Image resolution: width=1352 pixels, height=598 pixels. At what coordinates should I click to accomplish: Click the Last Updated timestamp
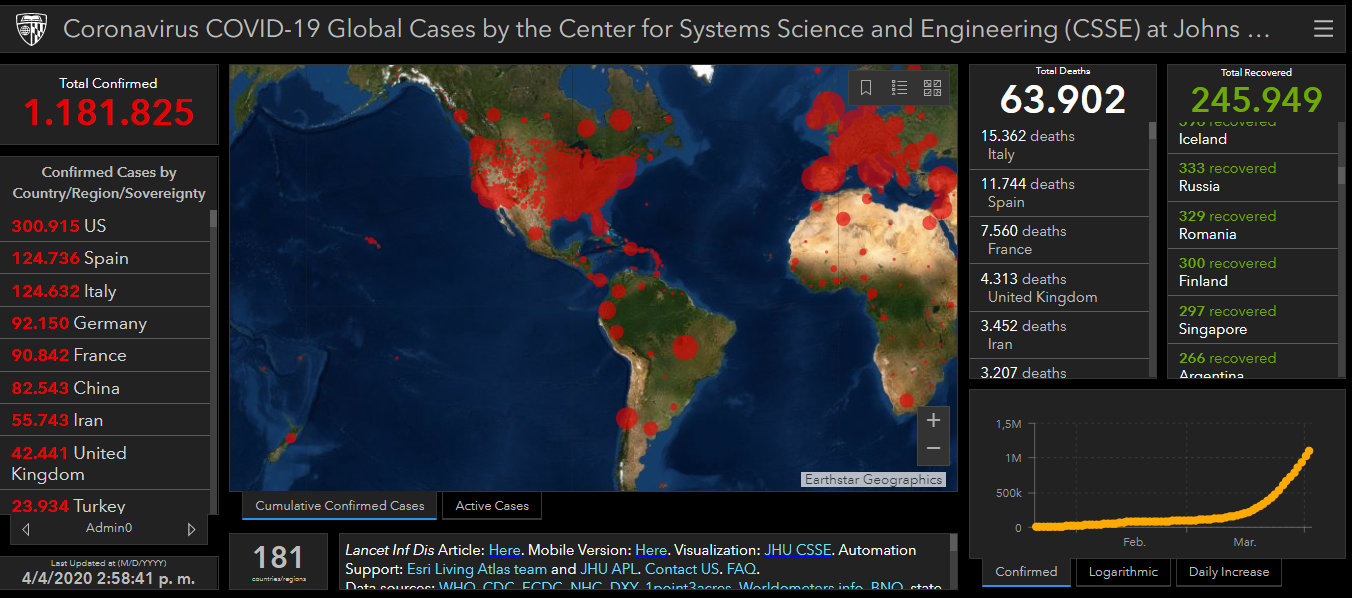click(108, 578)
